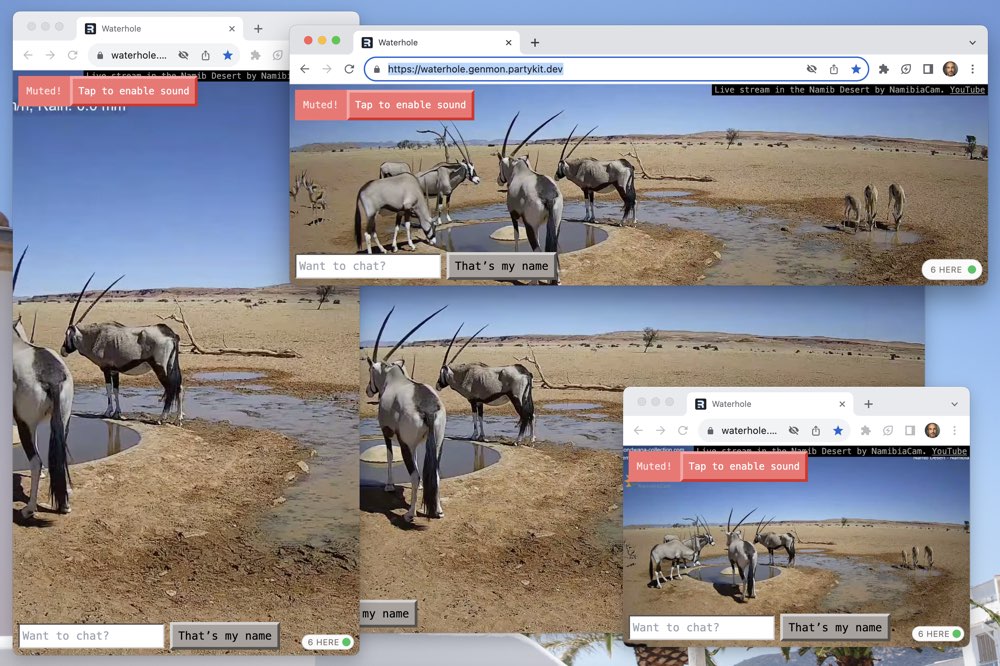
Task: Click forward arrow in the left window
Action: 50,56
